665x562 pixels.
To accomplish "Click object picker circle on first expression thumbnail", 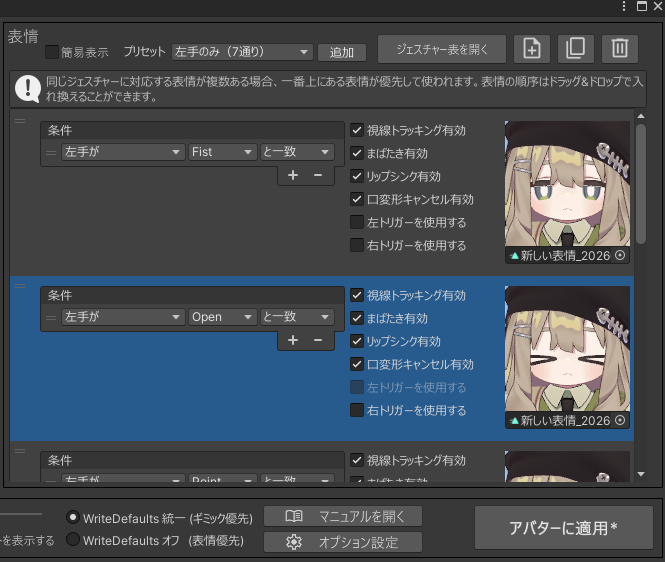I will [x=620, y=256].
